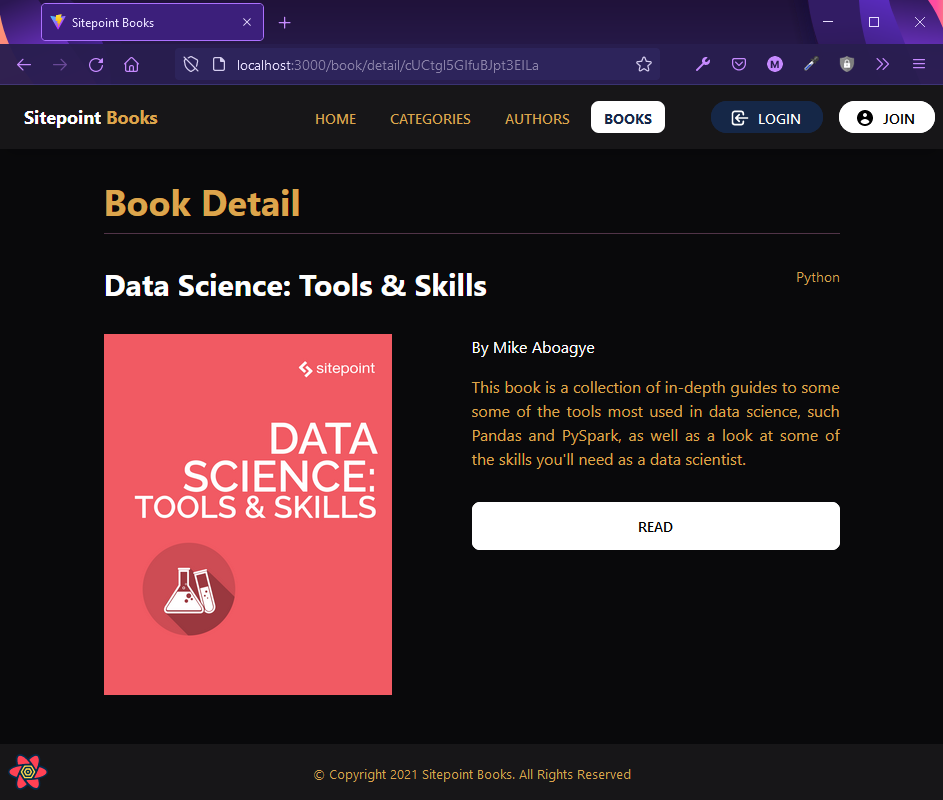
Task: Bookmark this page with the star icon
Action: click(x=643, y=64)
